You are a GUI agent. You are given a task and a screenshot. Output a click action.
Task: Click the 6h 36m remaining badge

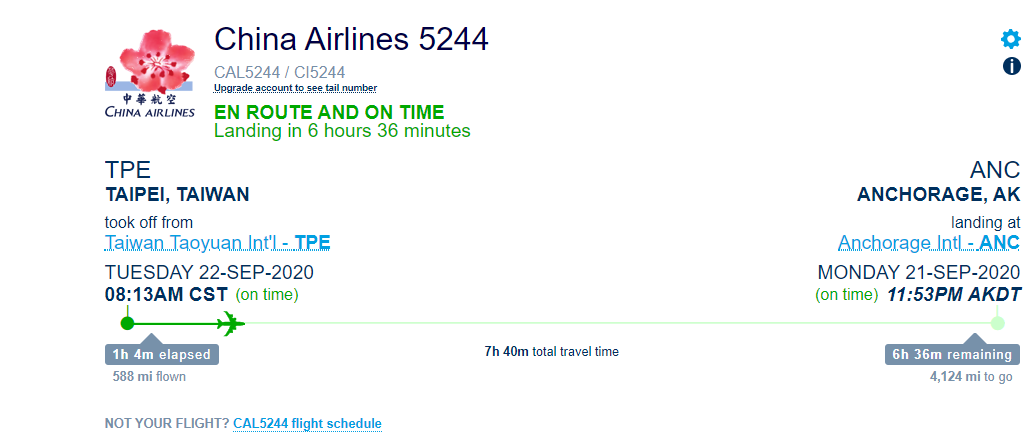(x=952, y=354)
